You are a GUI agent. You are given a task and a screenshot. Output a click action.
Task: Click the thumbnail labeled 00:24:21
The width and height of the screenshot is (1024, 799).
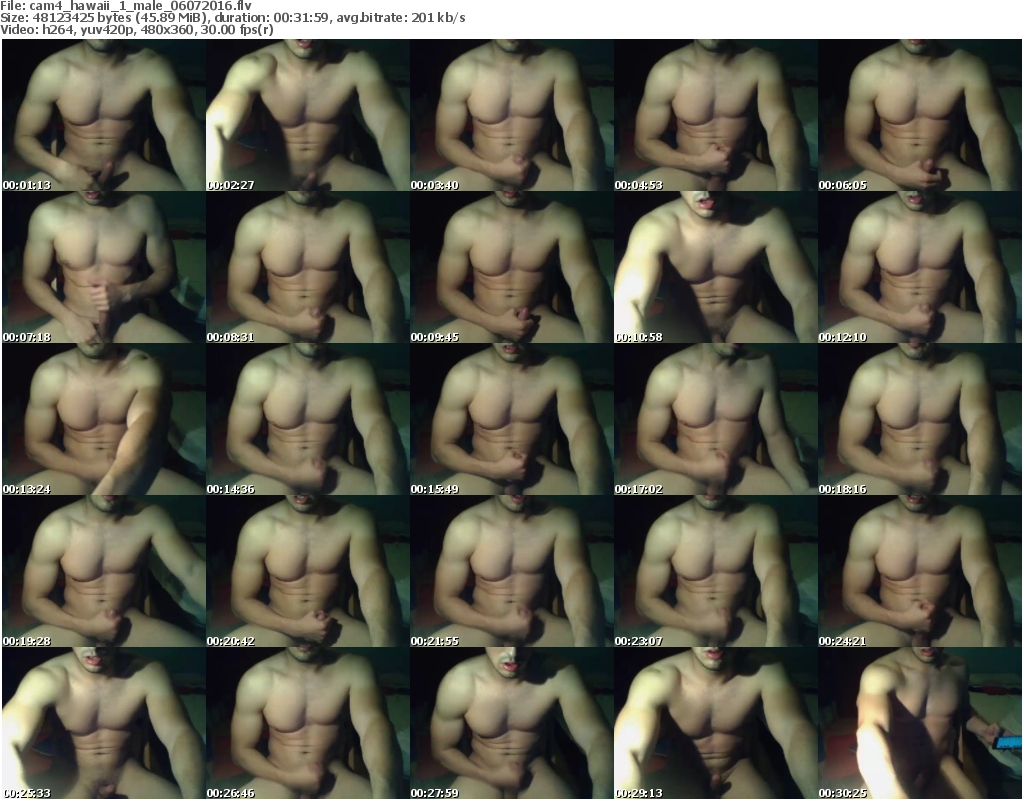[x=919, y=572]
